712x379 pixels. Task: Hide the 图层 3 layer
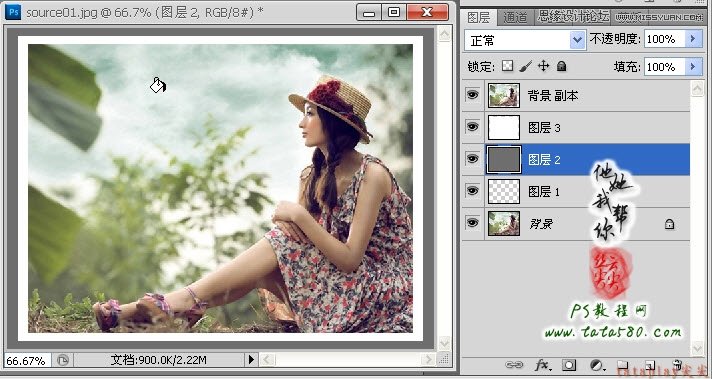(473, 127)
